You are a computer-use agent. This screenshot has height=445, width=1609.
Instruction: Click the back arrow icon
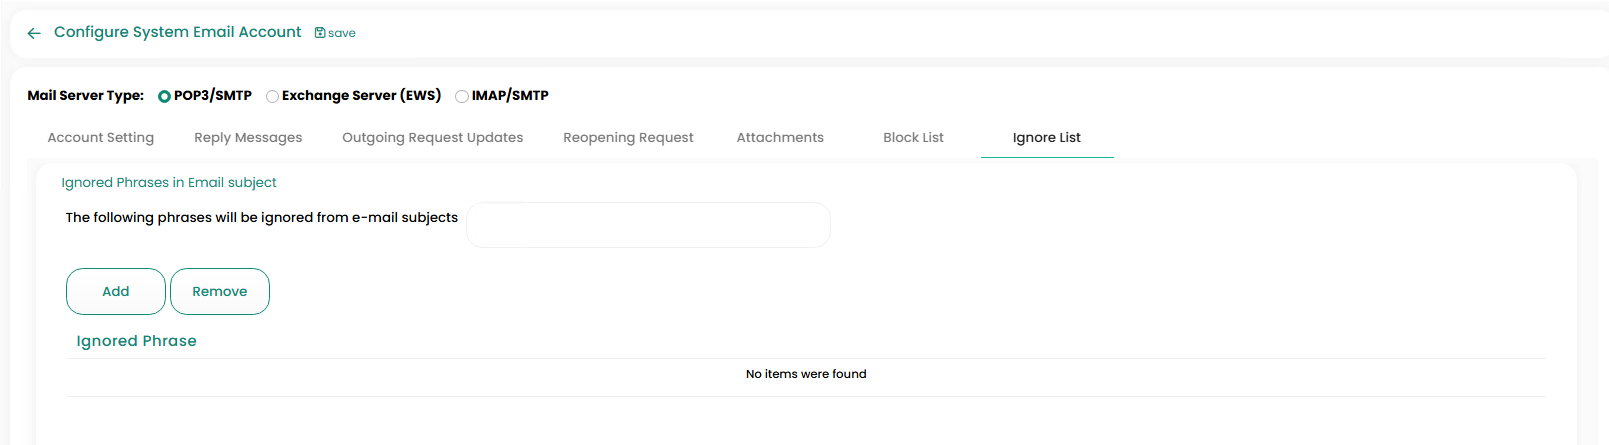tap(34, 33)
